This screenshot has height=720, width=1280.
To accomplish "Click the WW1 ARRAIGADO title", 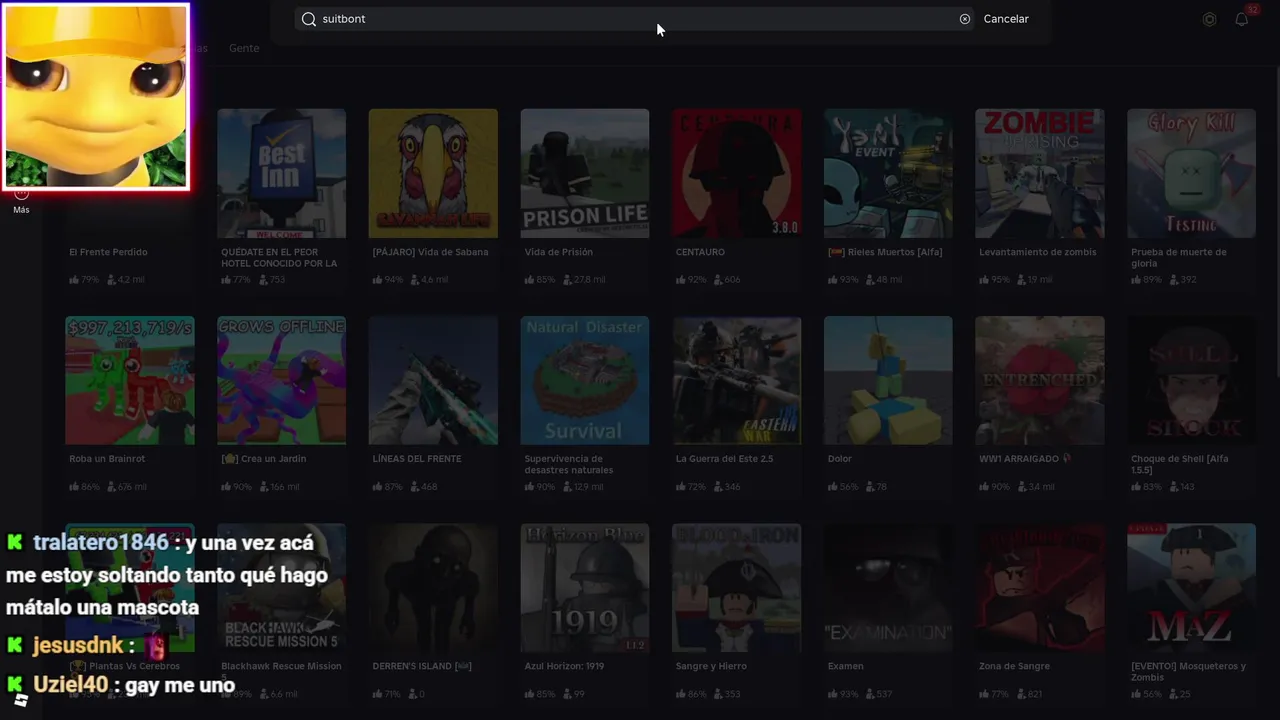I will (x=1025, y=459).
